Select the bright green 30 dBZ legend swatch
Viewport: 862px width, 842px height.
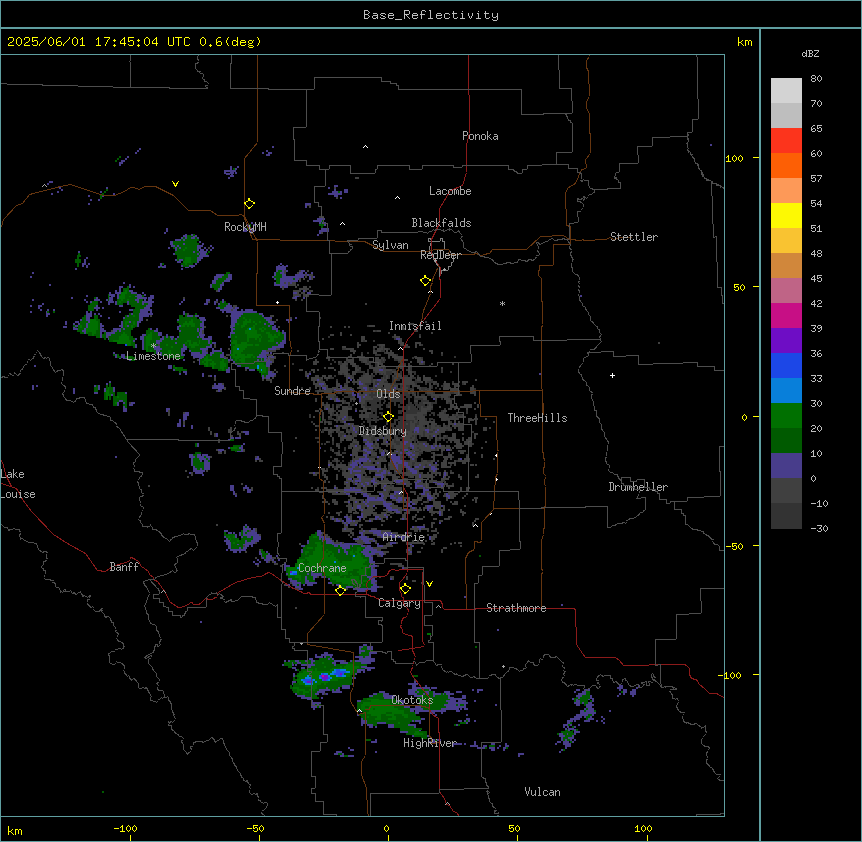[786, 416]
